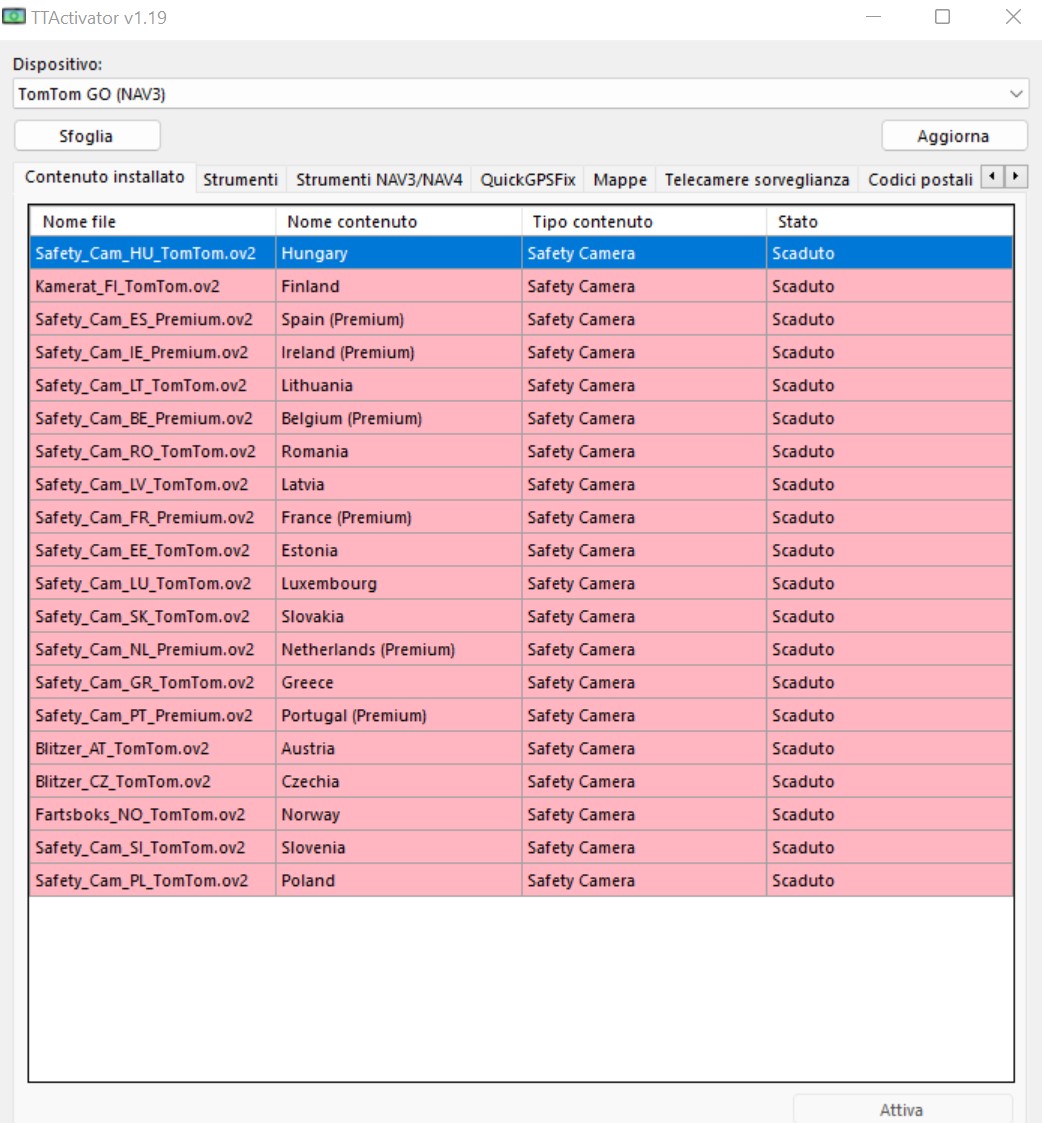Open the Mappe tab
This screenshot has width=1042, height=1123.
619,180
